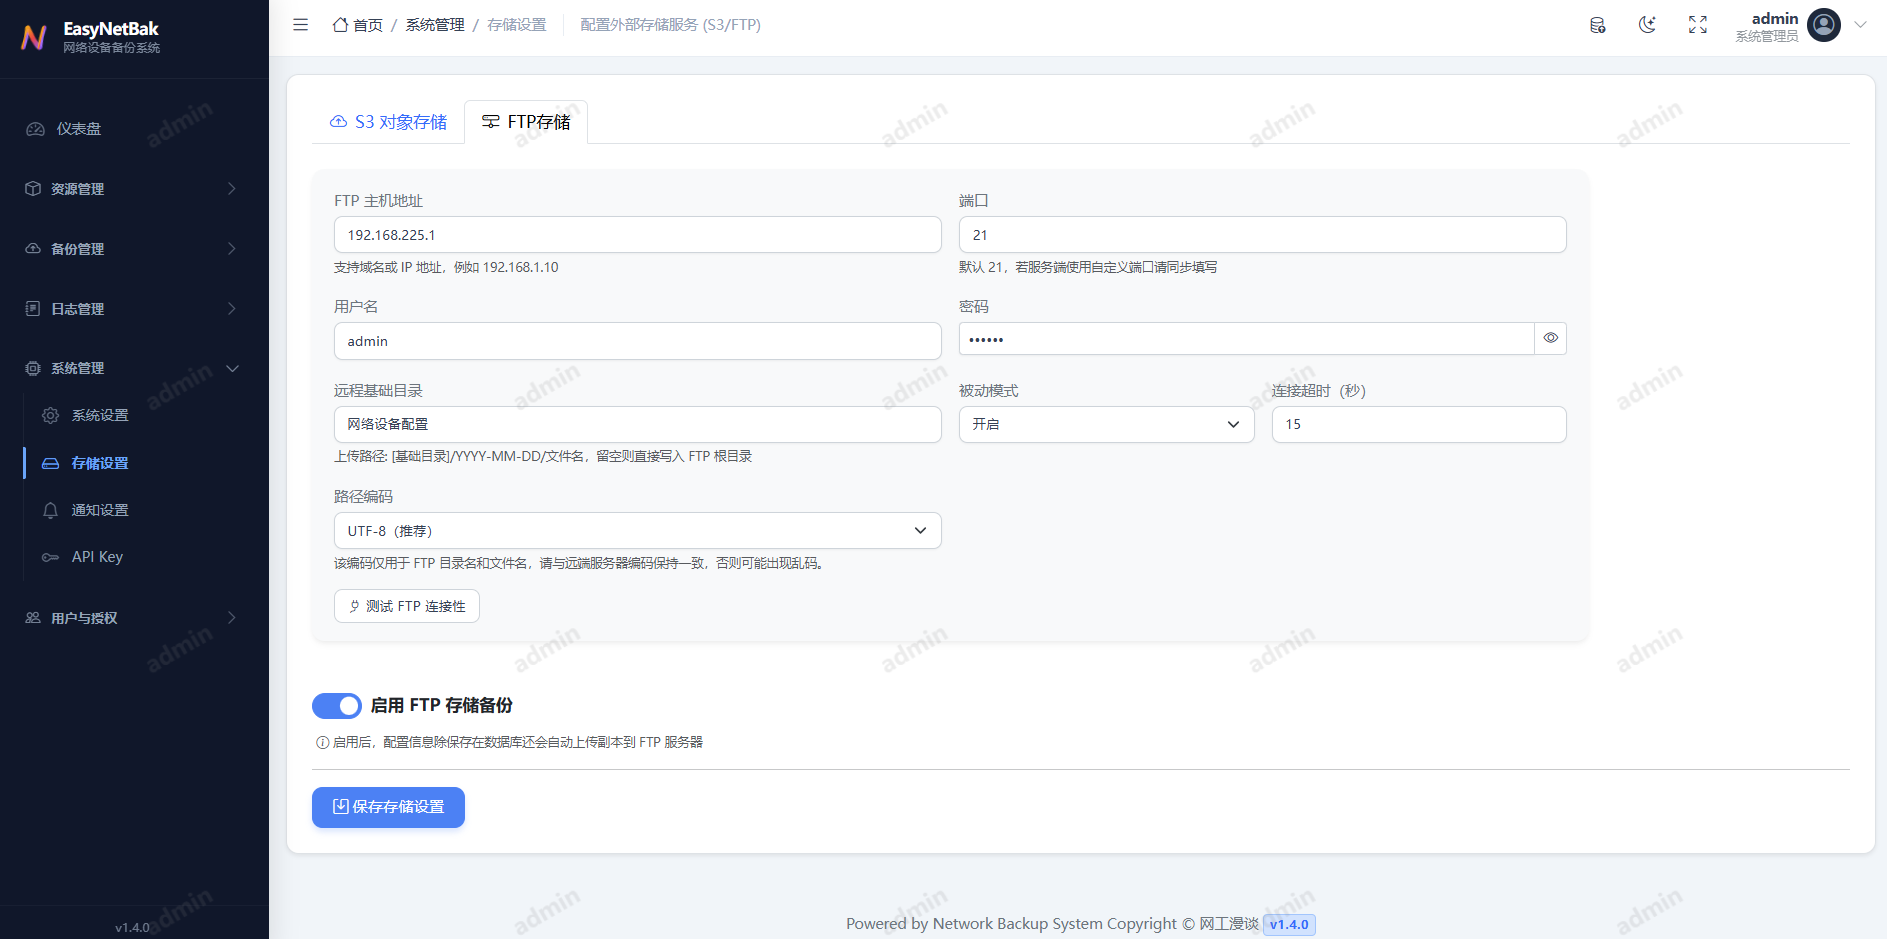
Task: Click 测试 FTP 连接性 button
Action: (407, 606)
